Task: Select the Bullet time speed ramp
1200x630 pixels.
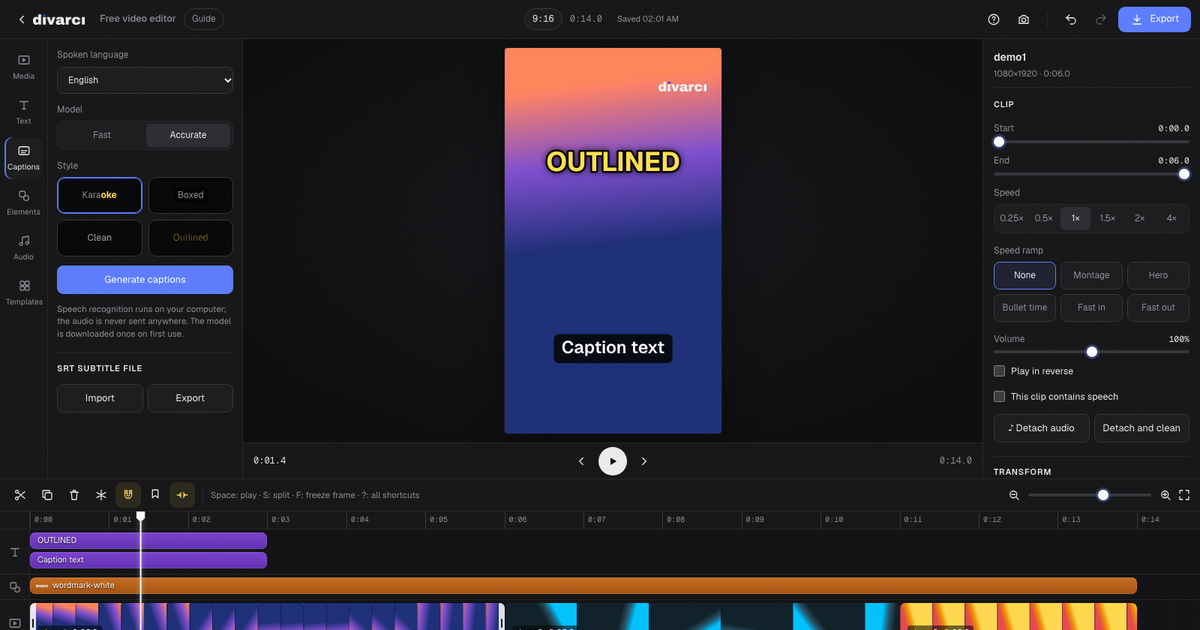Action: coord(1025,307)
